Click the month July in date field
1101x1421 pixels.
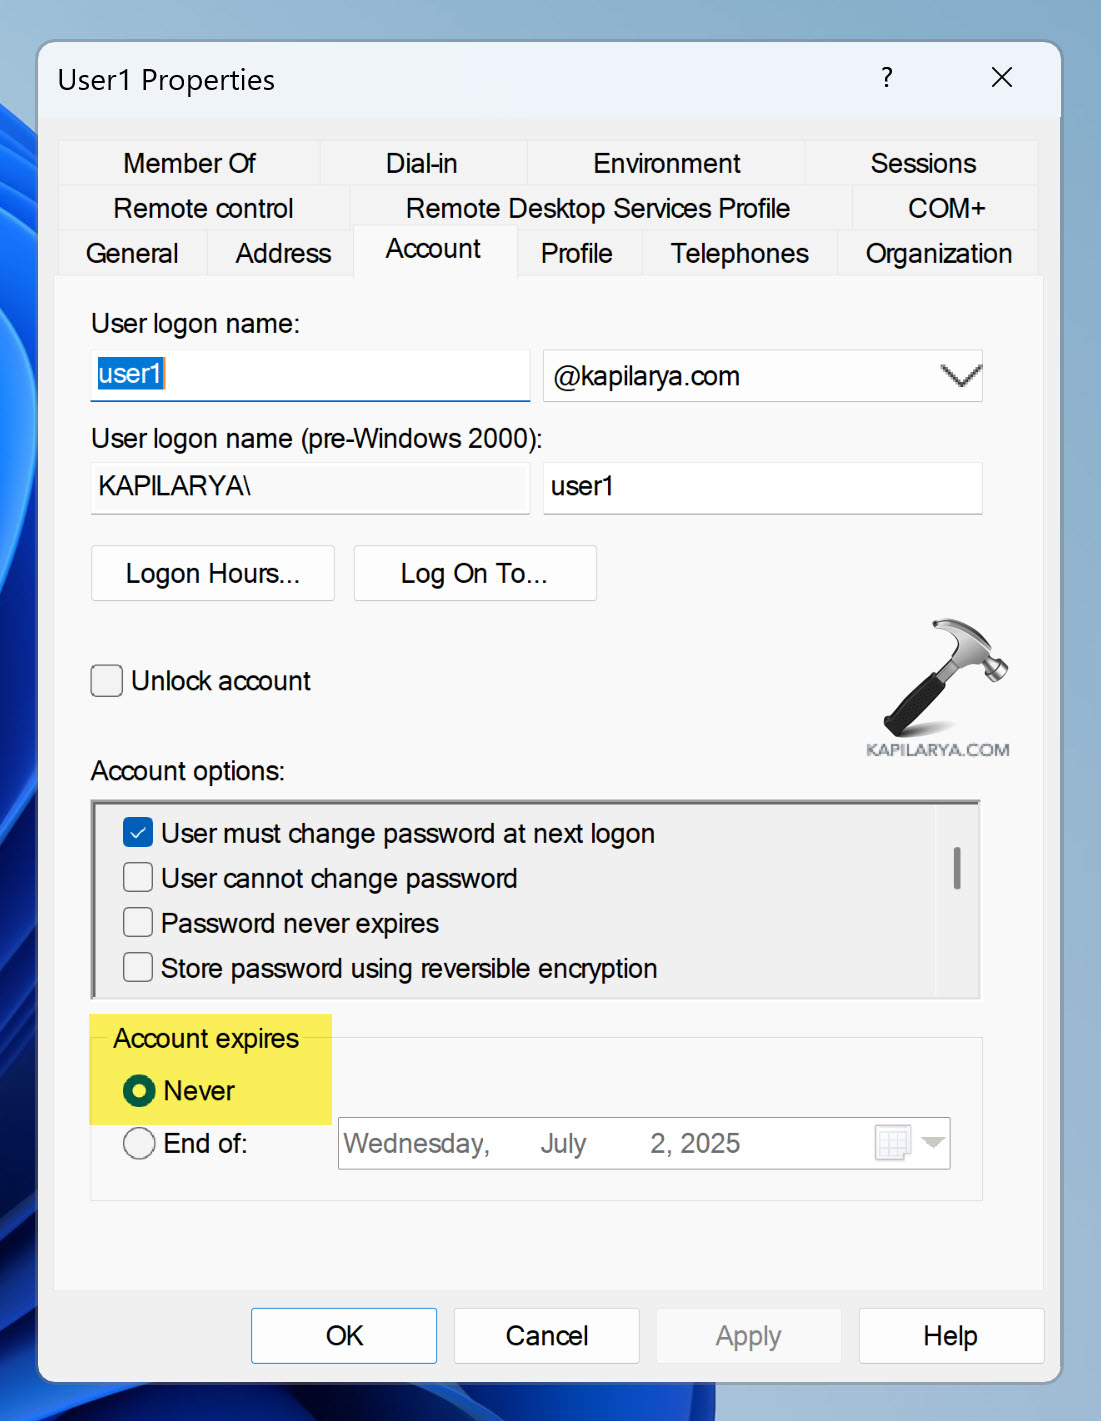[x=563, y=1143]
